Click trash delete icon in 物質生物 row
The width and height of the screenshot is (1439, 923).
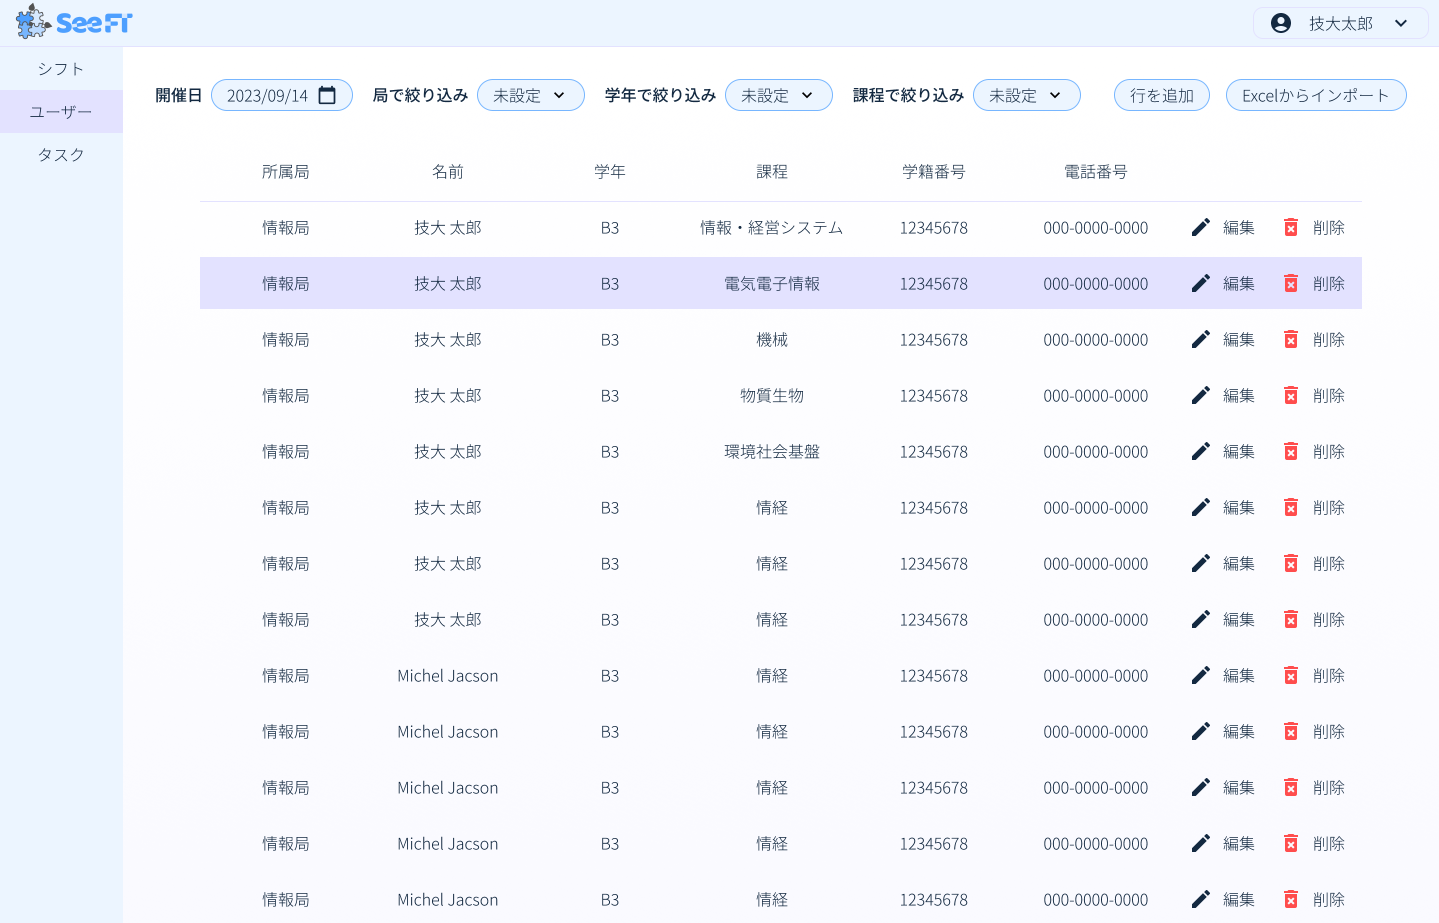point(1290,396)
